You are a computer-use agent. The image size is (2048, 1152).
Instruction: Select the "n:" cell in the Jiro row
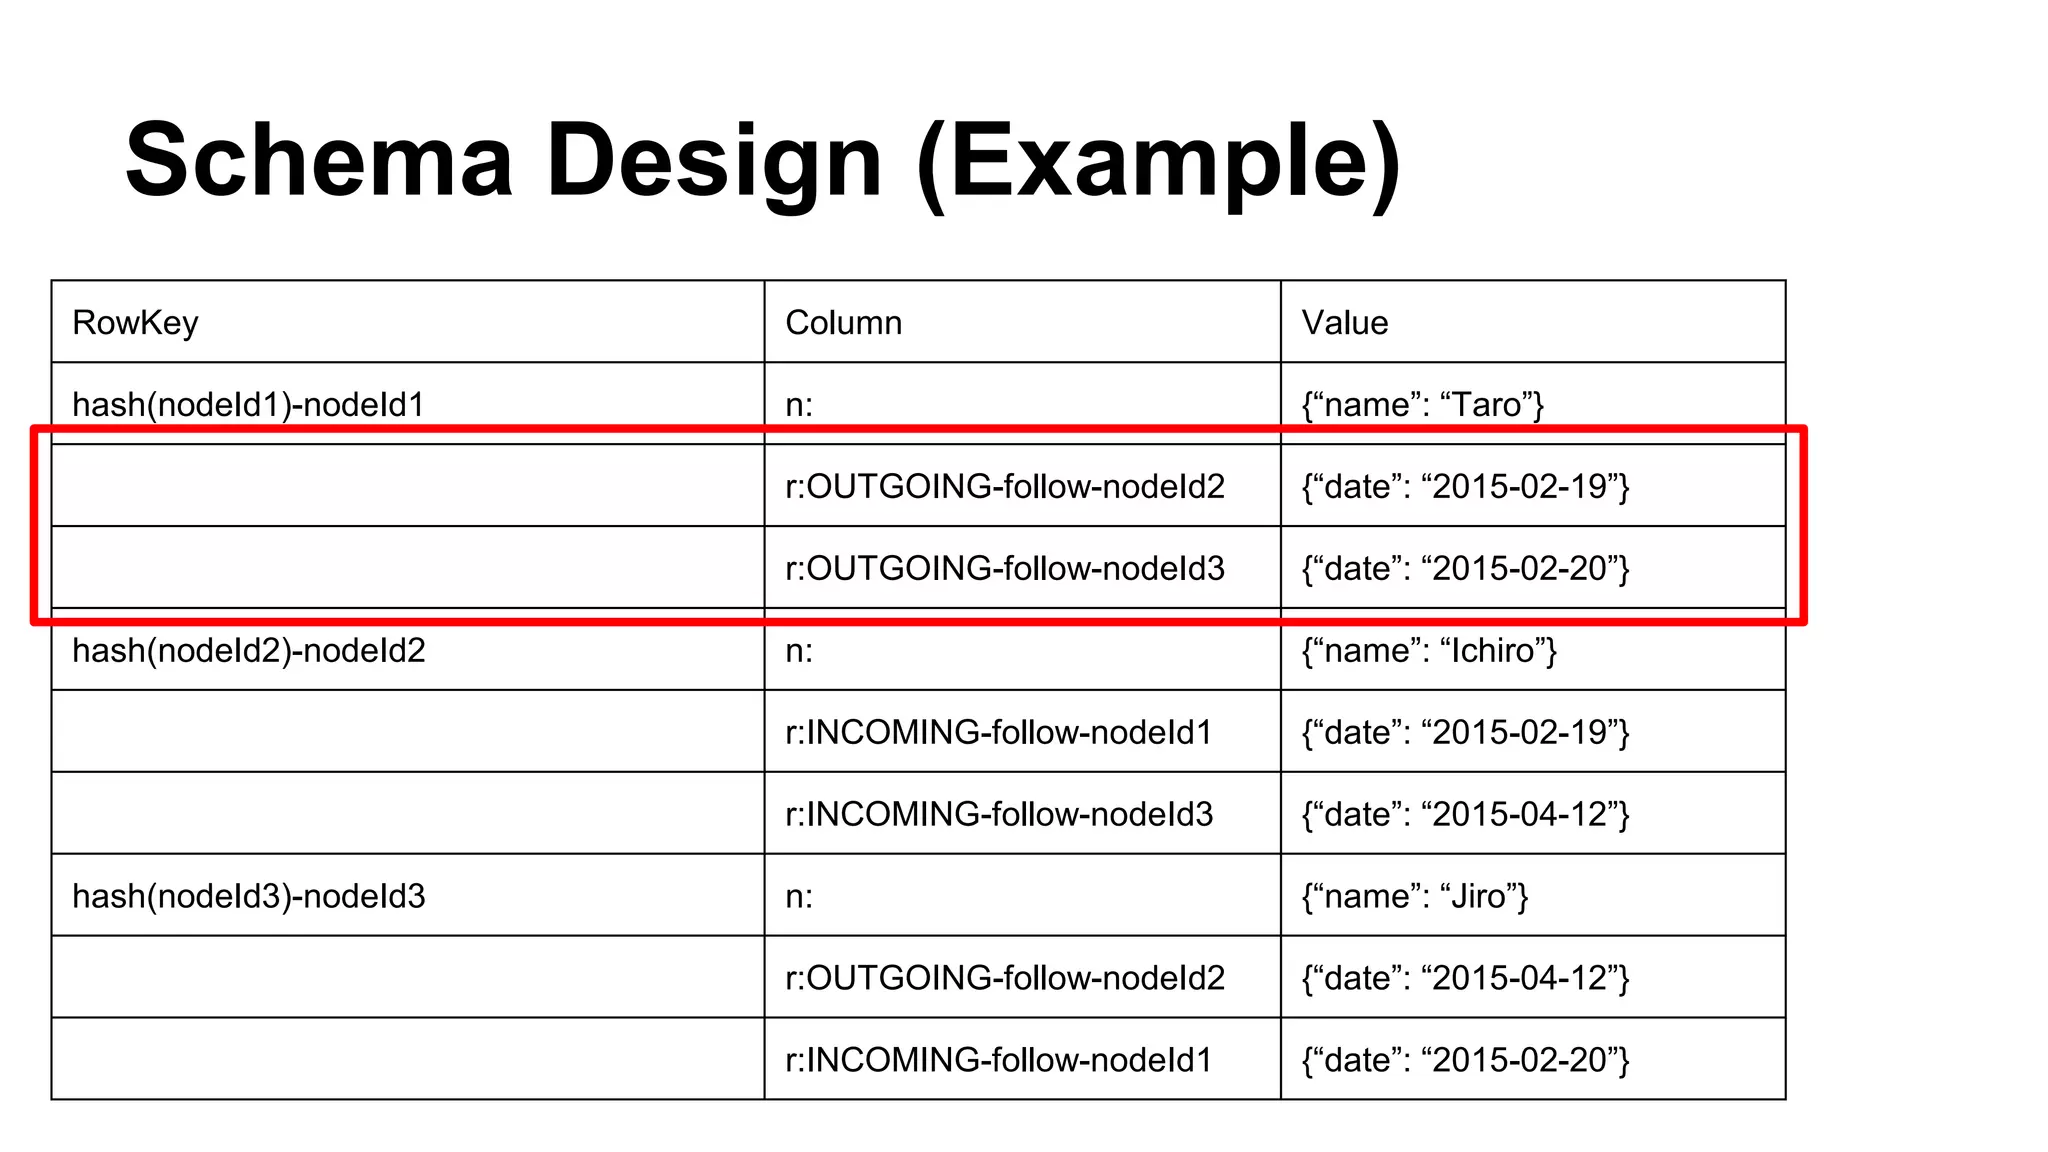point(1022,896)
